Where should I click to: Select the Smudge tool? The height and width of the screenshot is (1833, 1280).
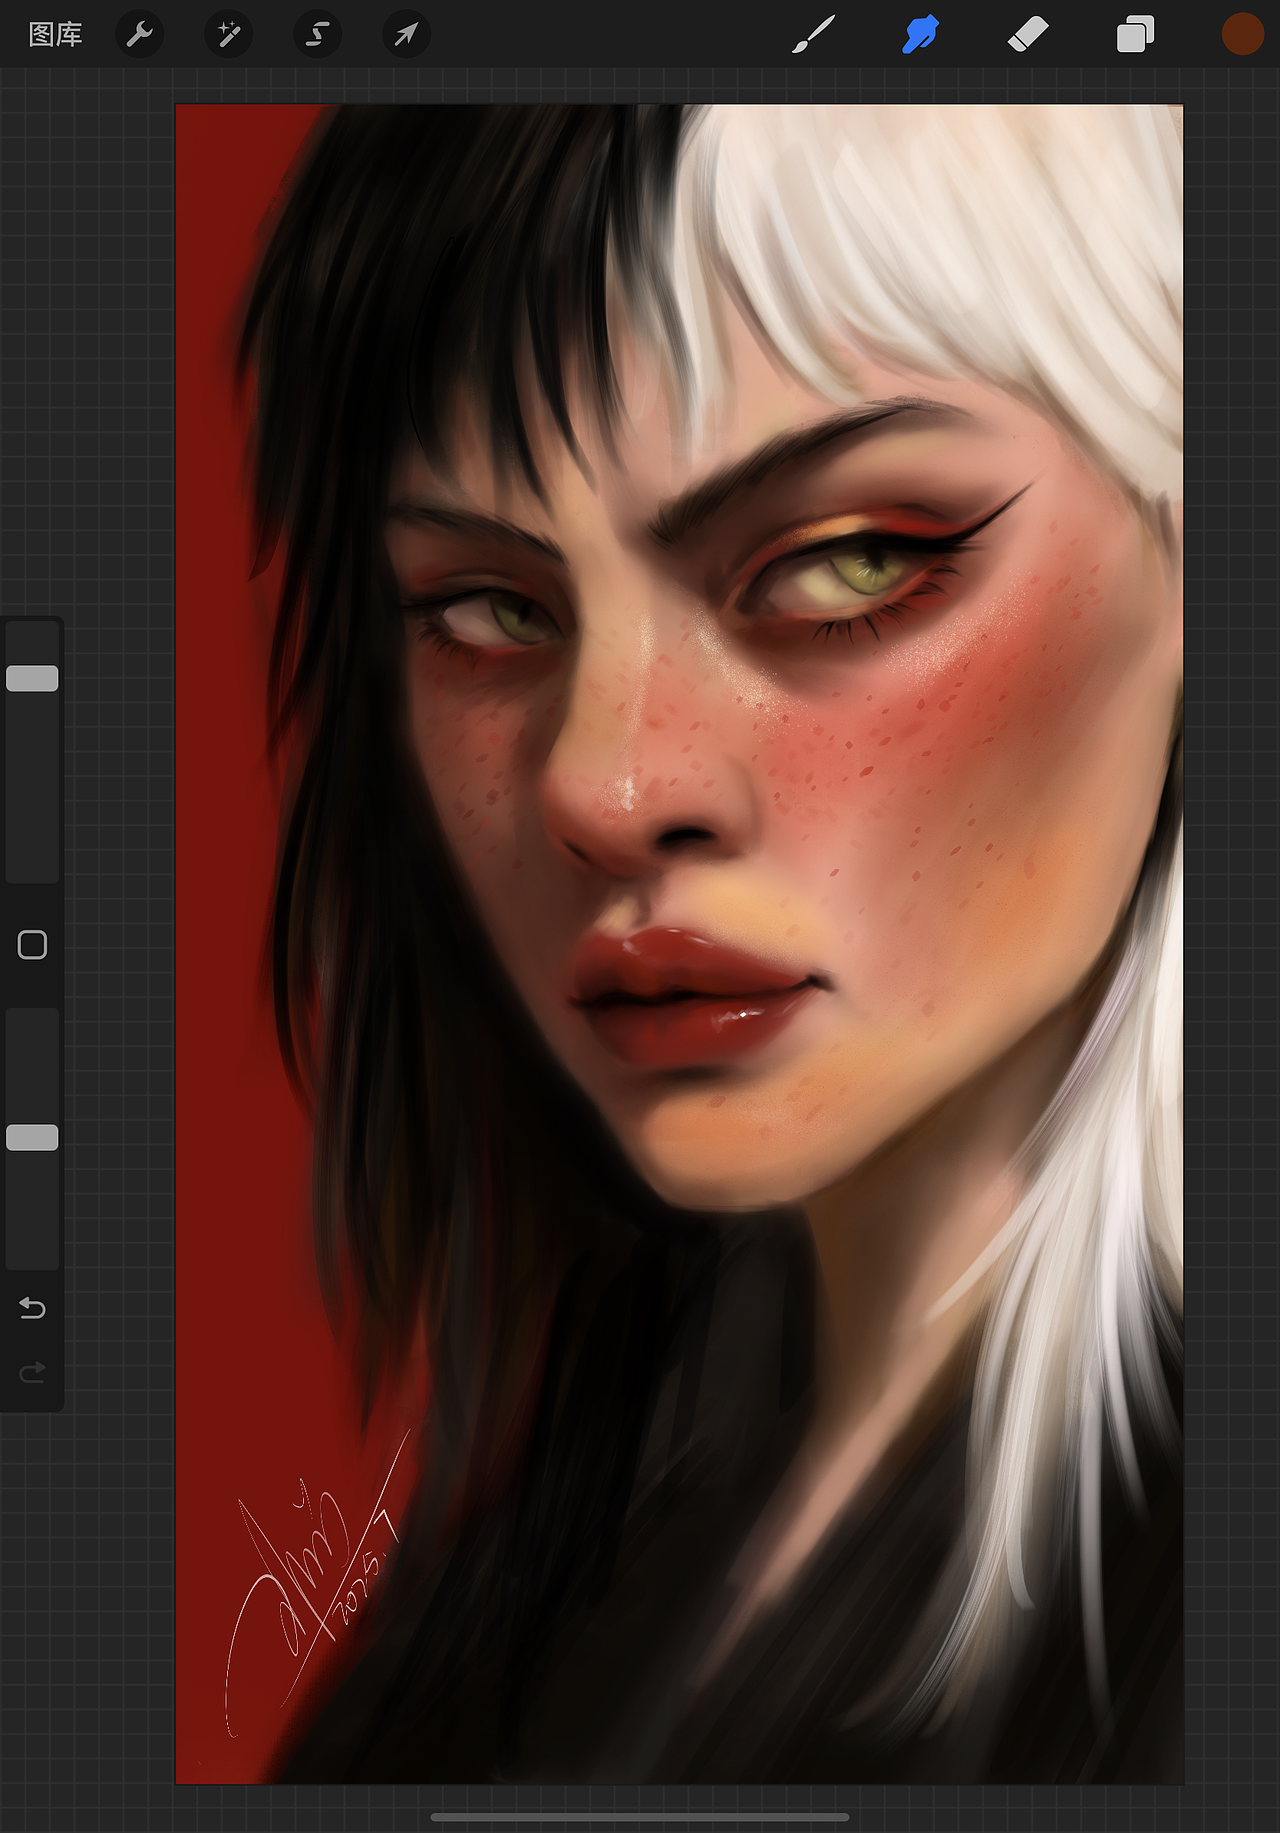click(920, 35)
